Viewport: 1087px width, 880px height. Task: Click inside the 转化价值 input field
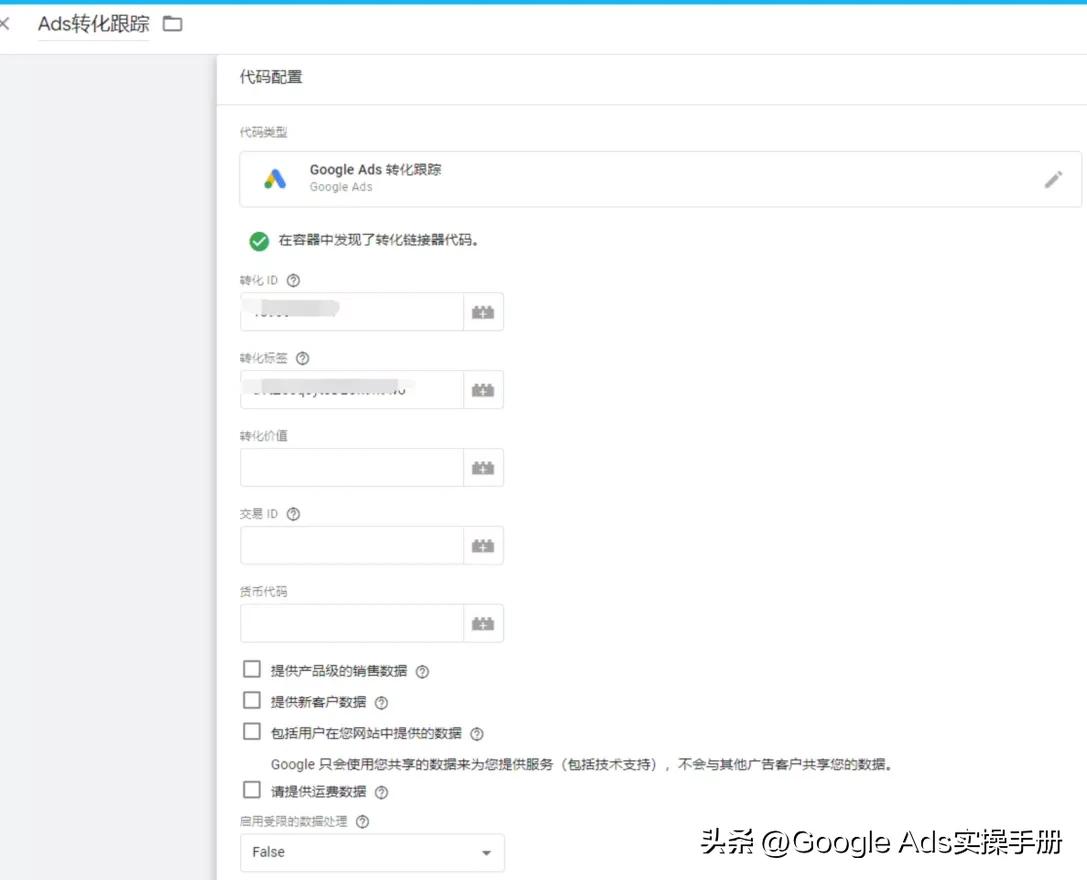[350, 467]
